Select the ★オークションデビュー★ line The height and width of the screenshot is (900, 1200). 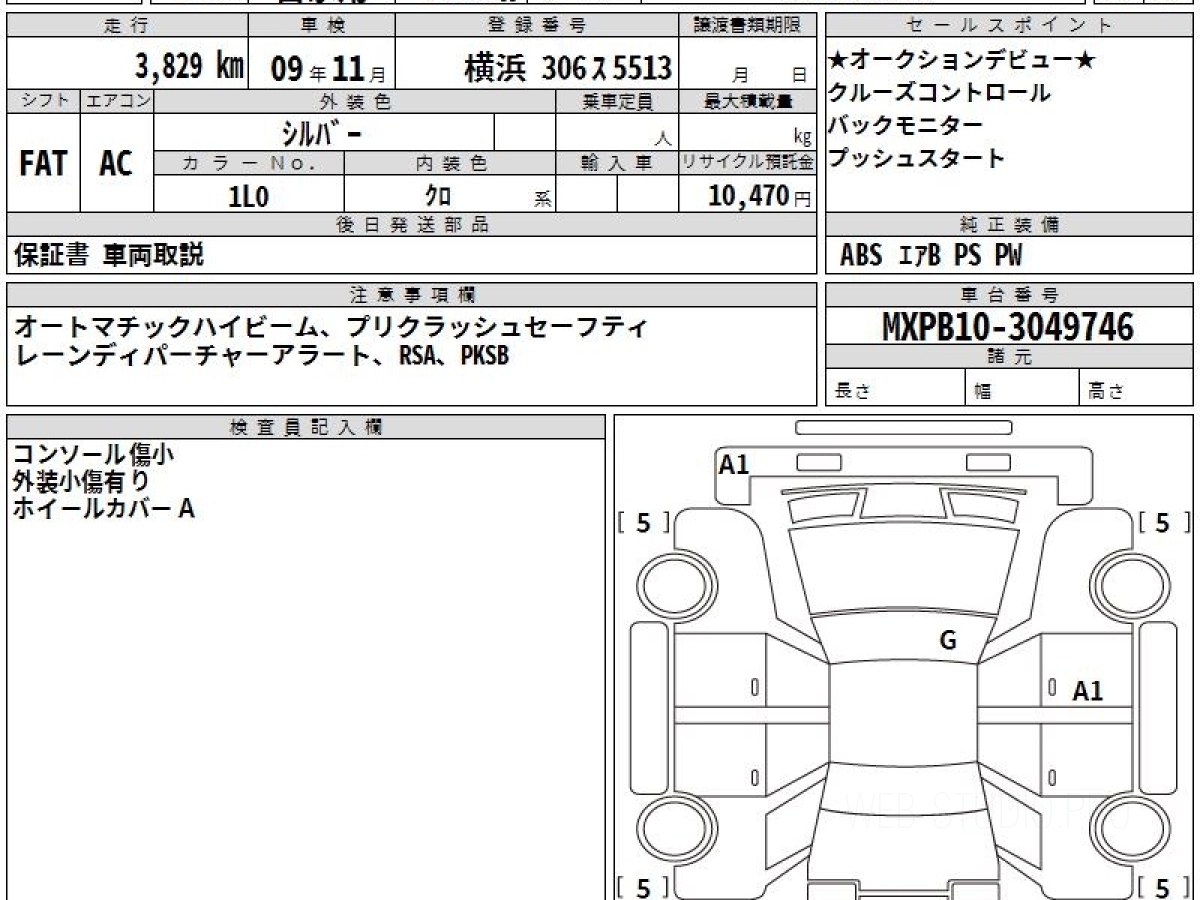(x=962, y=61)
